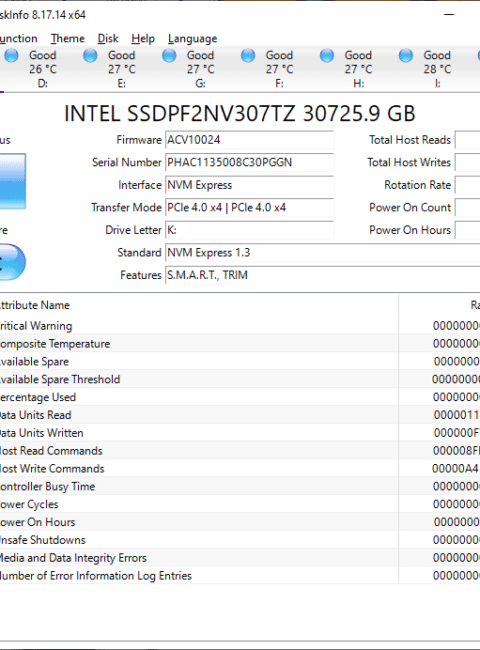Image resolution: width=480 pixels, height=650 pixels.
Task: Click the Interface field NVM Express
Action: (x=250, y=185)
